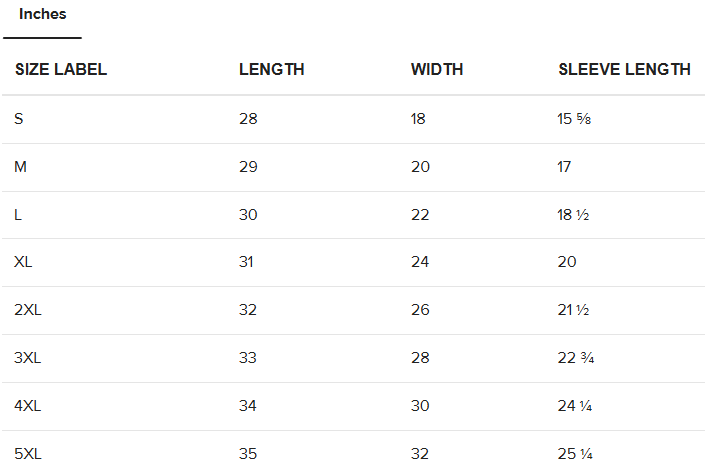Screen dimensions: 705x471
Task: Select the 2XL size row label
Action: point(28,310)
